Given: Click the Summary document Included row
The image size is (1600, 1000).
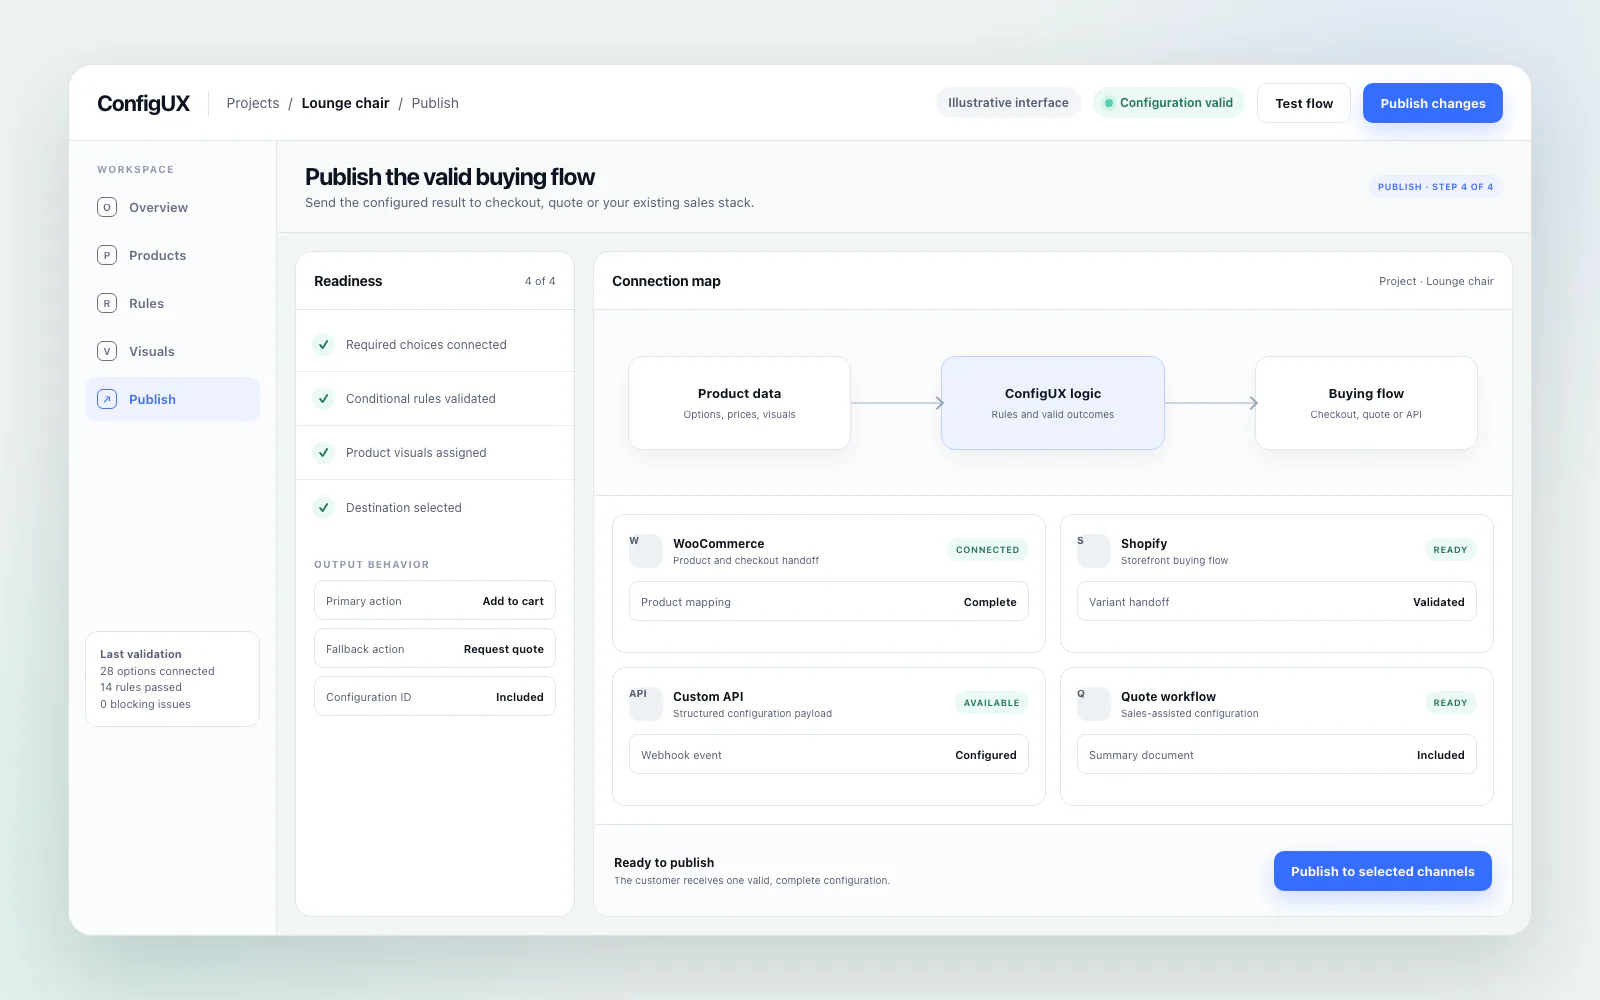Looking at the screenshot, I should pos(1277,755).
